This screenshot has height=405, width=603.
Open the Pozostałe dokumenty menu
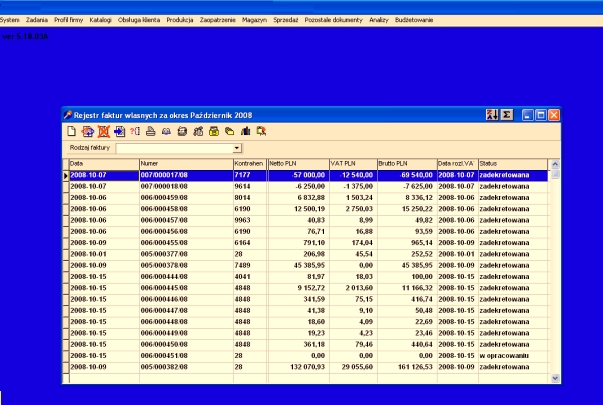[333, 20]
